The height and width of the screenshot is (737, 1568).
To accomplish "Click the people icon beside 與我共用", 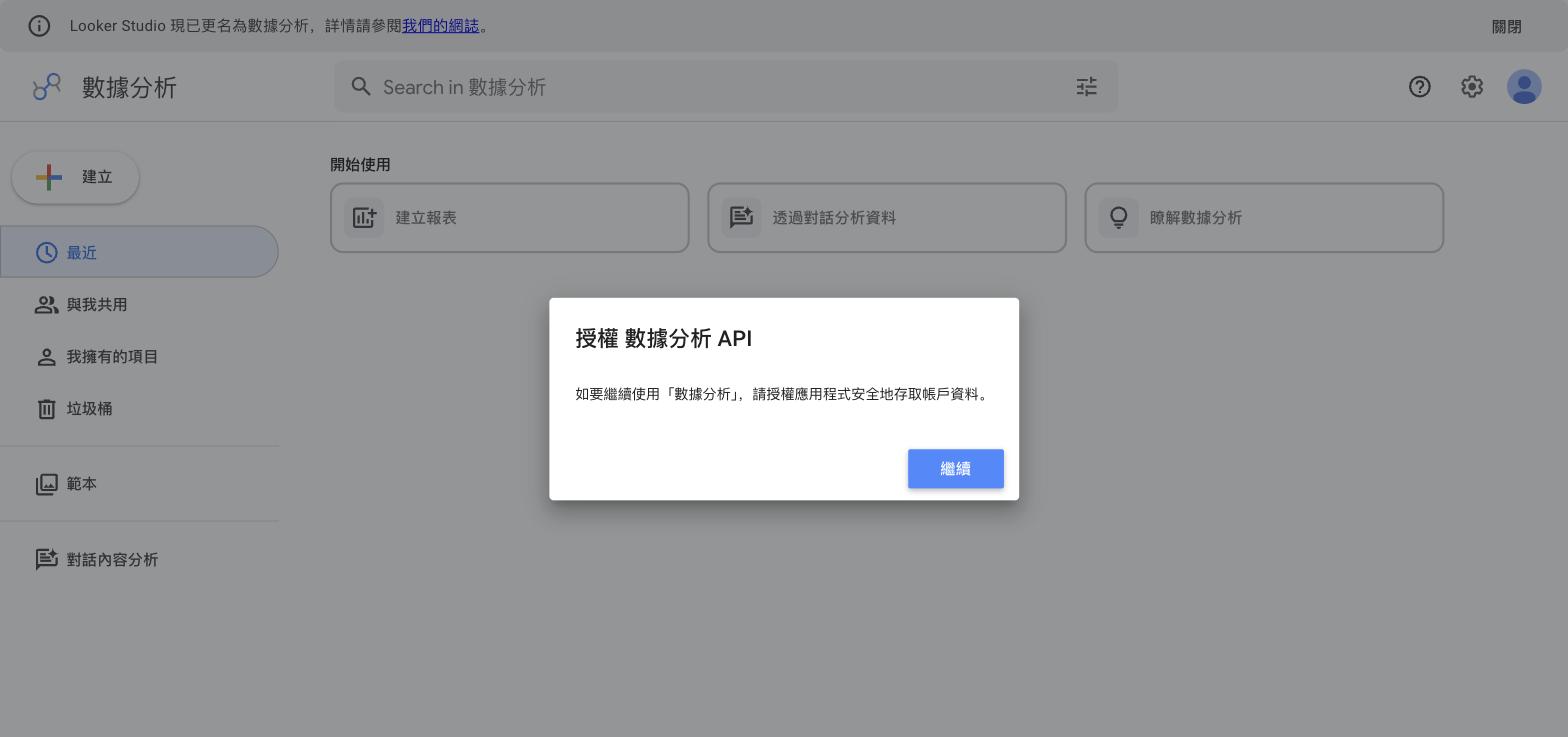I will coord(46,305).
